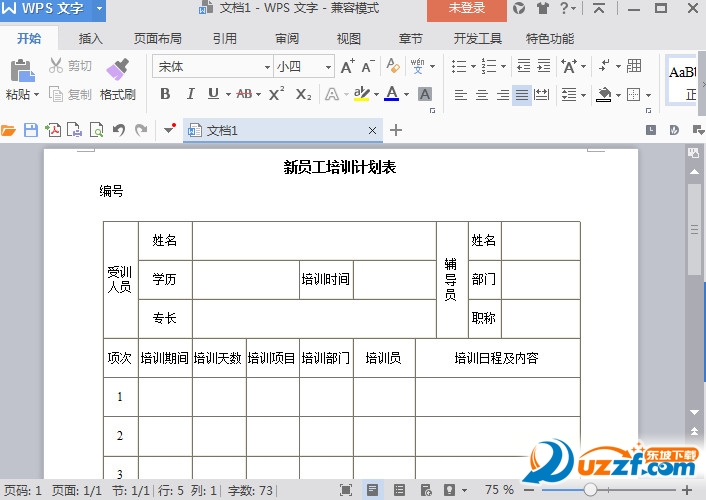Click the zoom slider handle
706x500 pixels.
(x=590, y=490)
